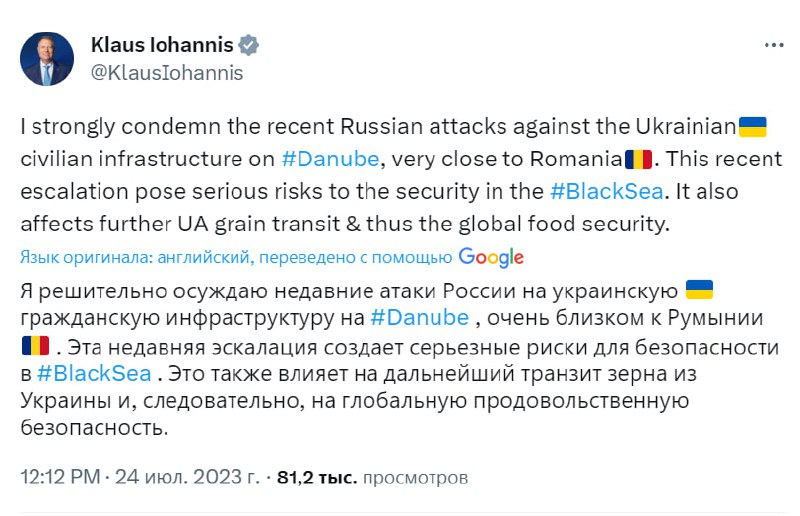Viewport: 800px width, 516px height.
Task: Open the three-dot more options menu
Action: pos(773,46)
